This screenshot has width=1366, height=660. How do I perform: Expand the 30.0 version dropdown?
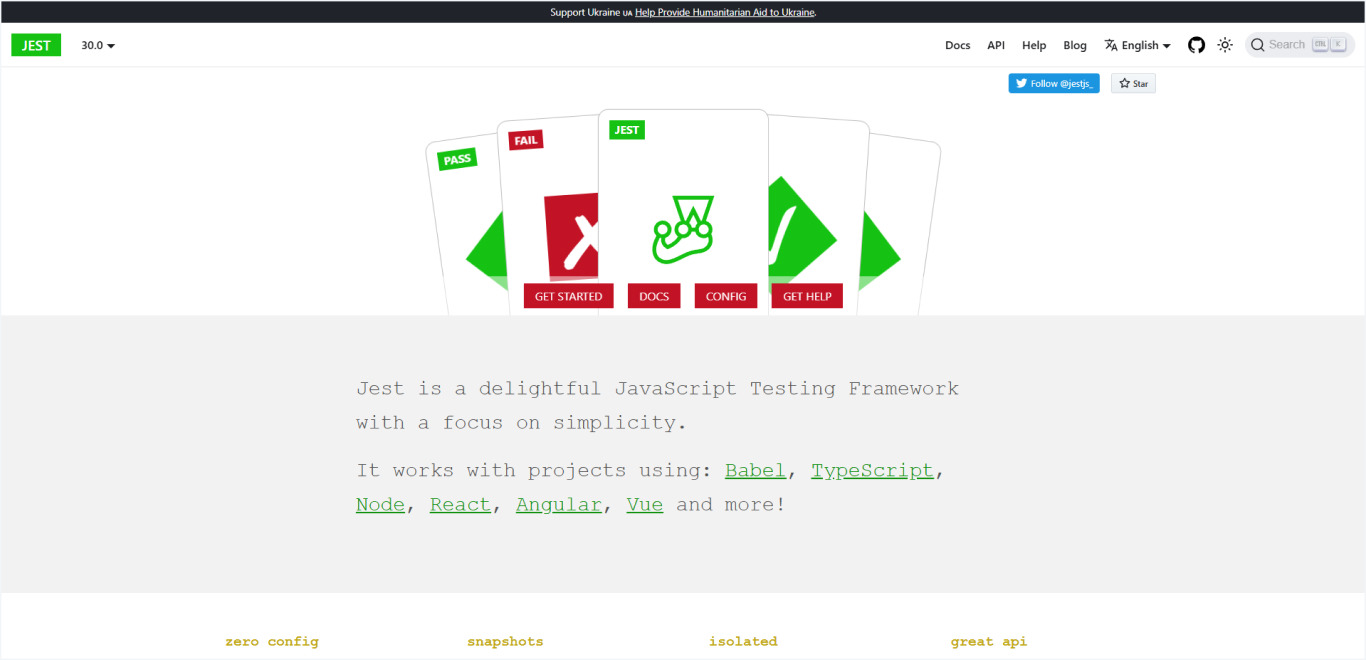pyautogui.click(x=97, y=45)
